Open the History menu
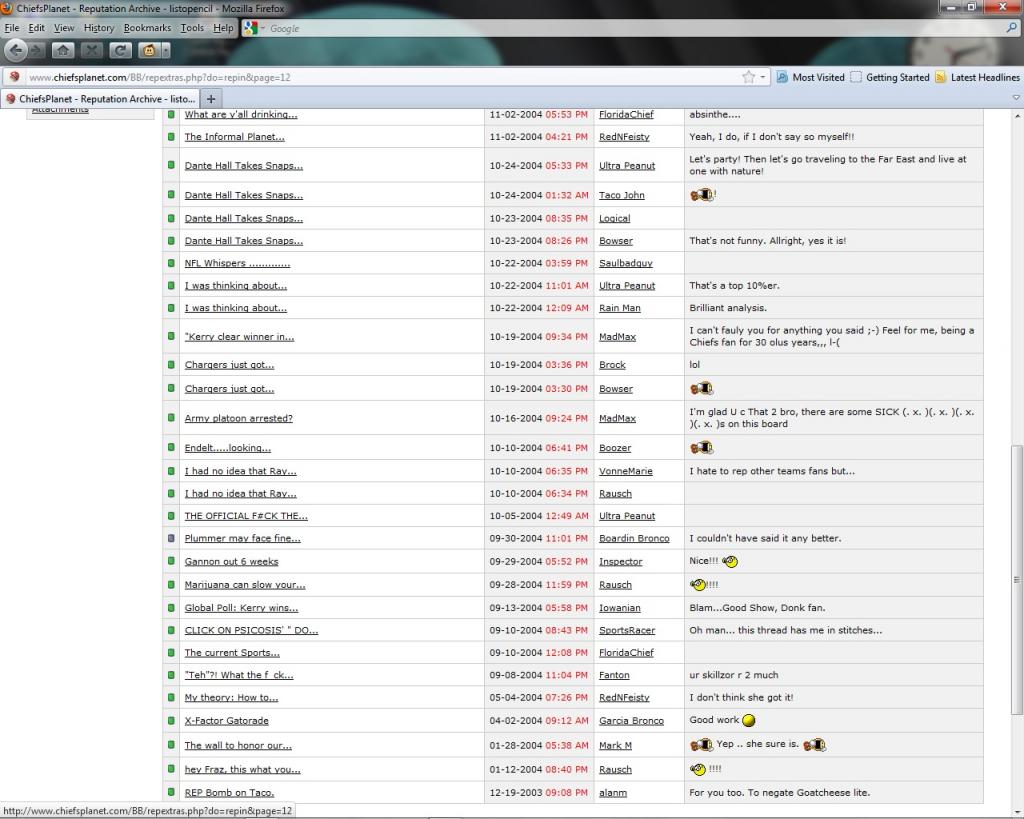The image size is (1024, 819). [x=99, y=27]
